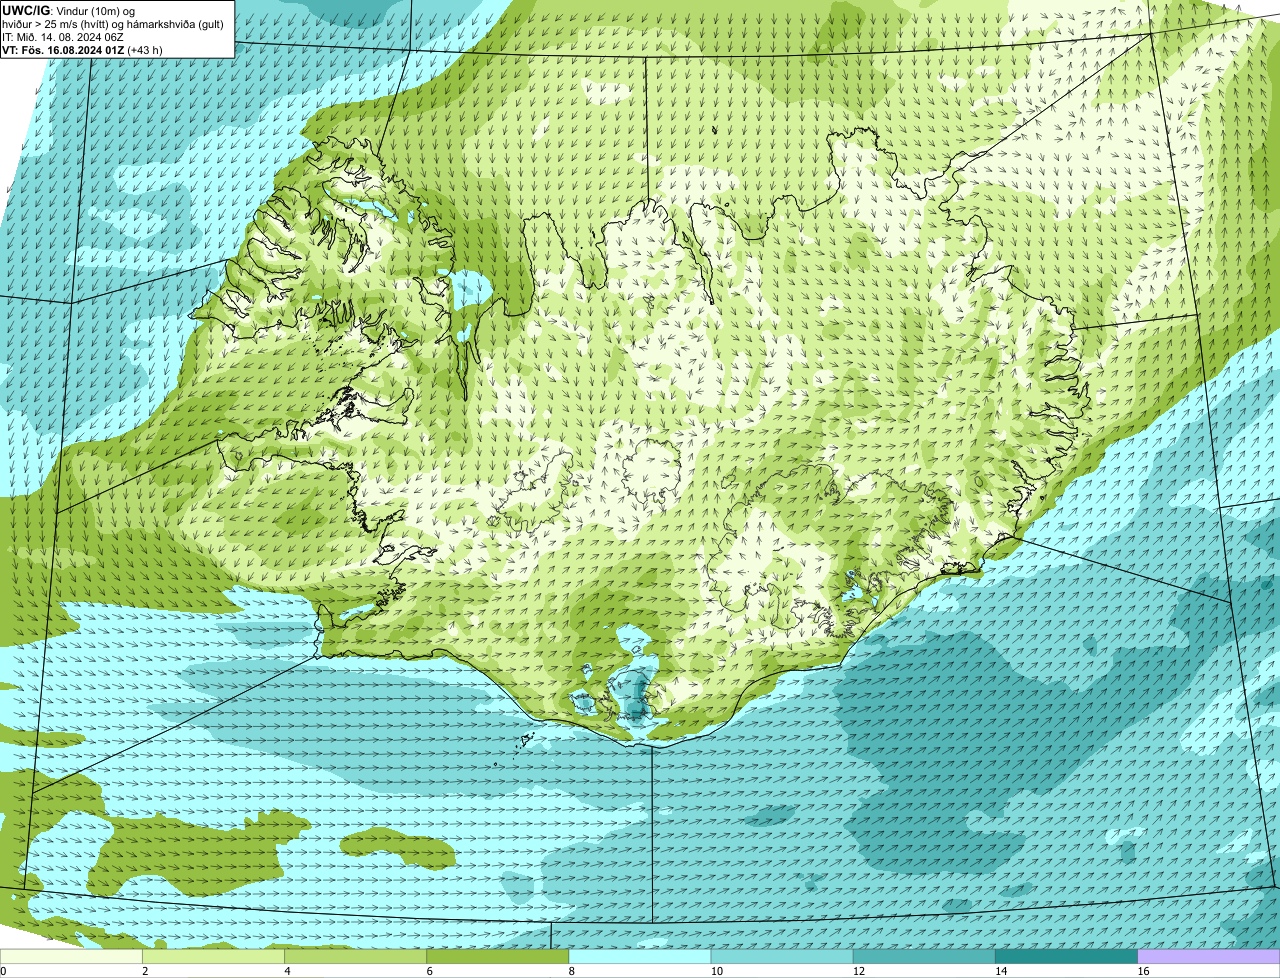Image resolution: width=1280 pixels, height=978 pixels.
Task: Click the teal 12–14 m/s legend swatch
Action: coord(925,956)
